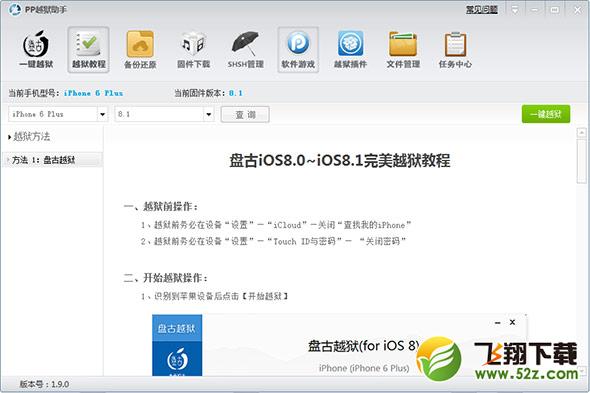The height and width of the screenshot is (393, 590).
Task: Click the 版本号：1.9.0 status text
Action: tap(44, 384)
